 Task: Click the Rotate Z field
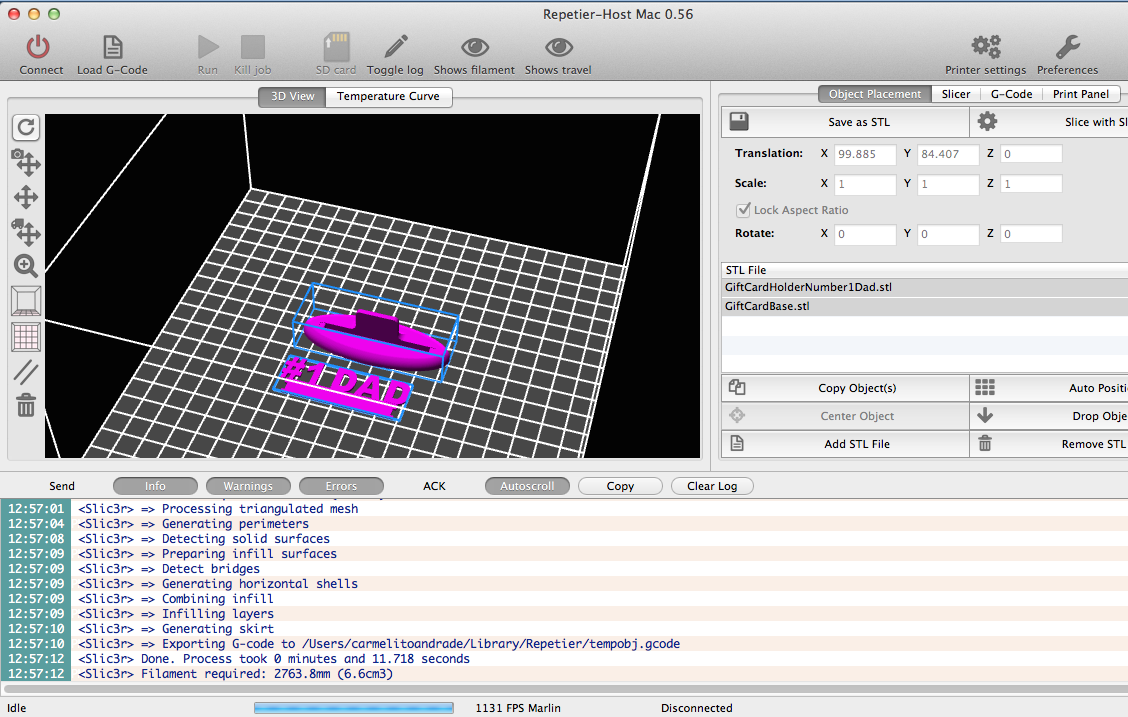coord(1031,234)
